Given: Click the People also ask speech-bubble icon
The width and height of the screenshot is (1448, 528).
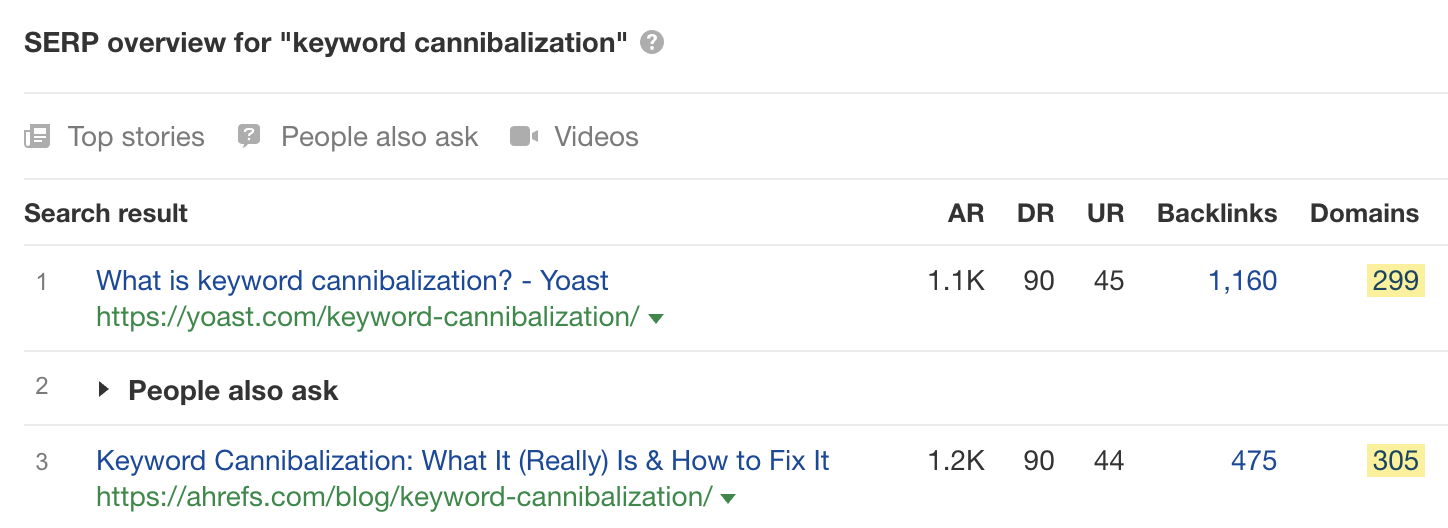Looking at the screenshot, I should pyautogui.click(x=249, y=137).
